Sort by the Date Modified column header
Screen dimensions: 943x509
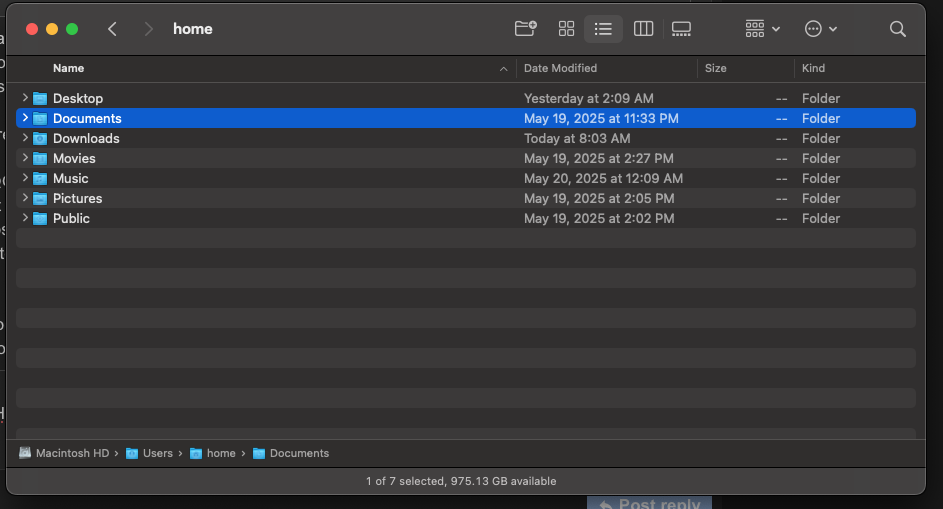[x=561, y=68]
